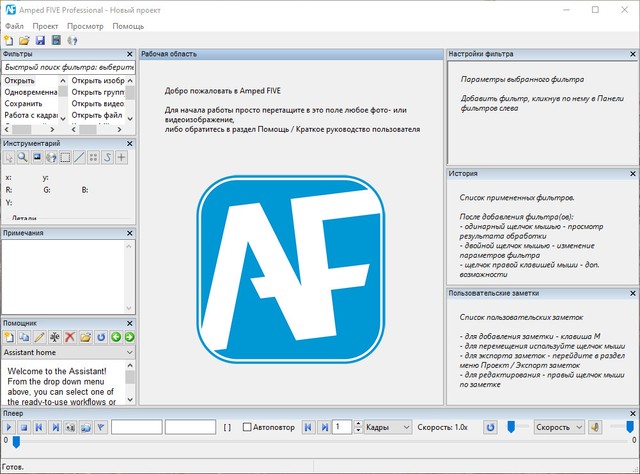Click the magnifier zoom tool in Инструментарий

23,158
